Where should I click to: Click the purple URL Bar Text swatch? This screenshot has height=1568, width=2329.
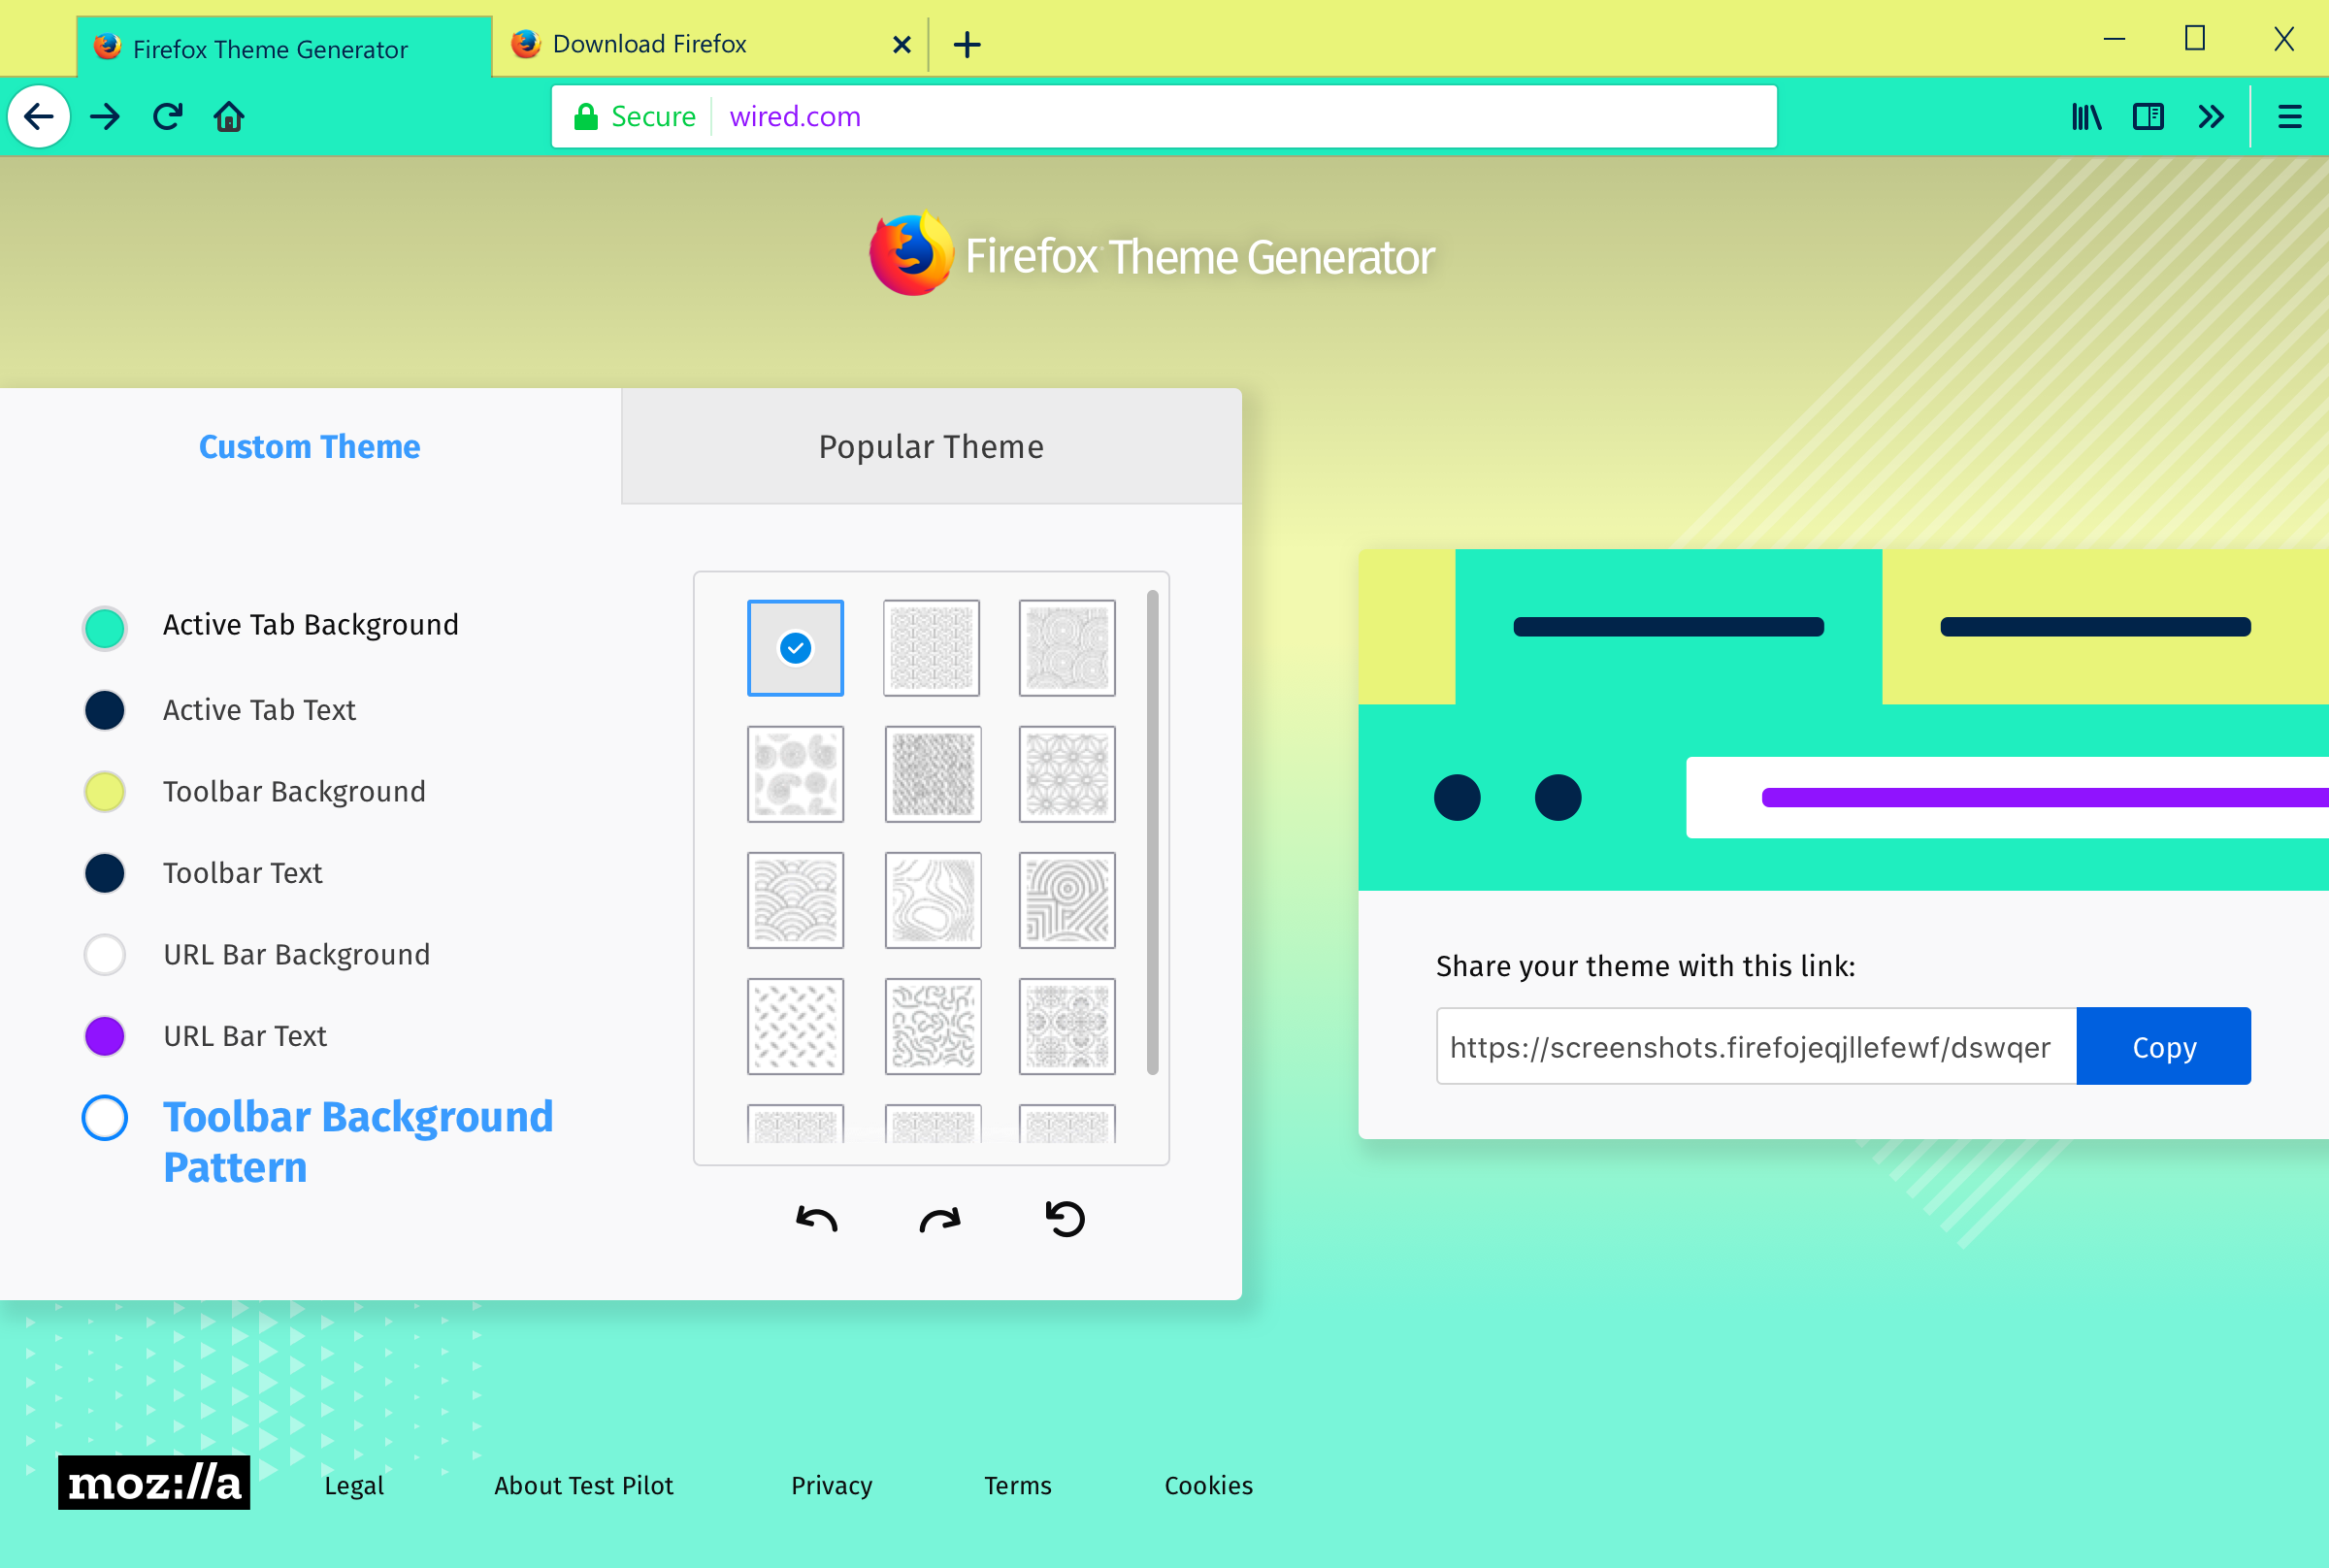105,1036
